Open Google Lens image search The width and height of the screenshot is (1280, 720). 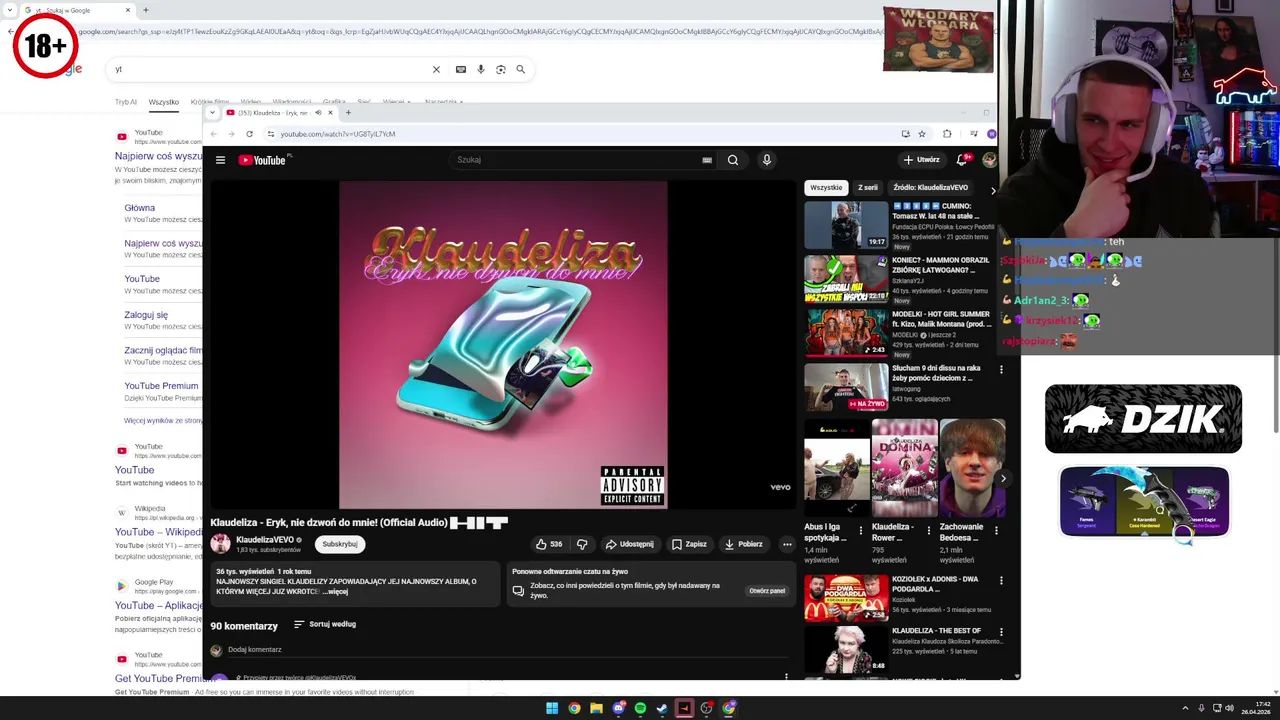pyautogui.click(x=501, y=69)
